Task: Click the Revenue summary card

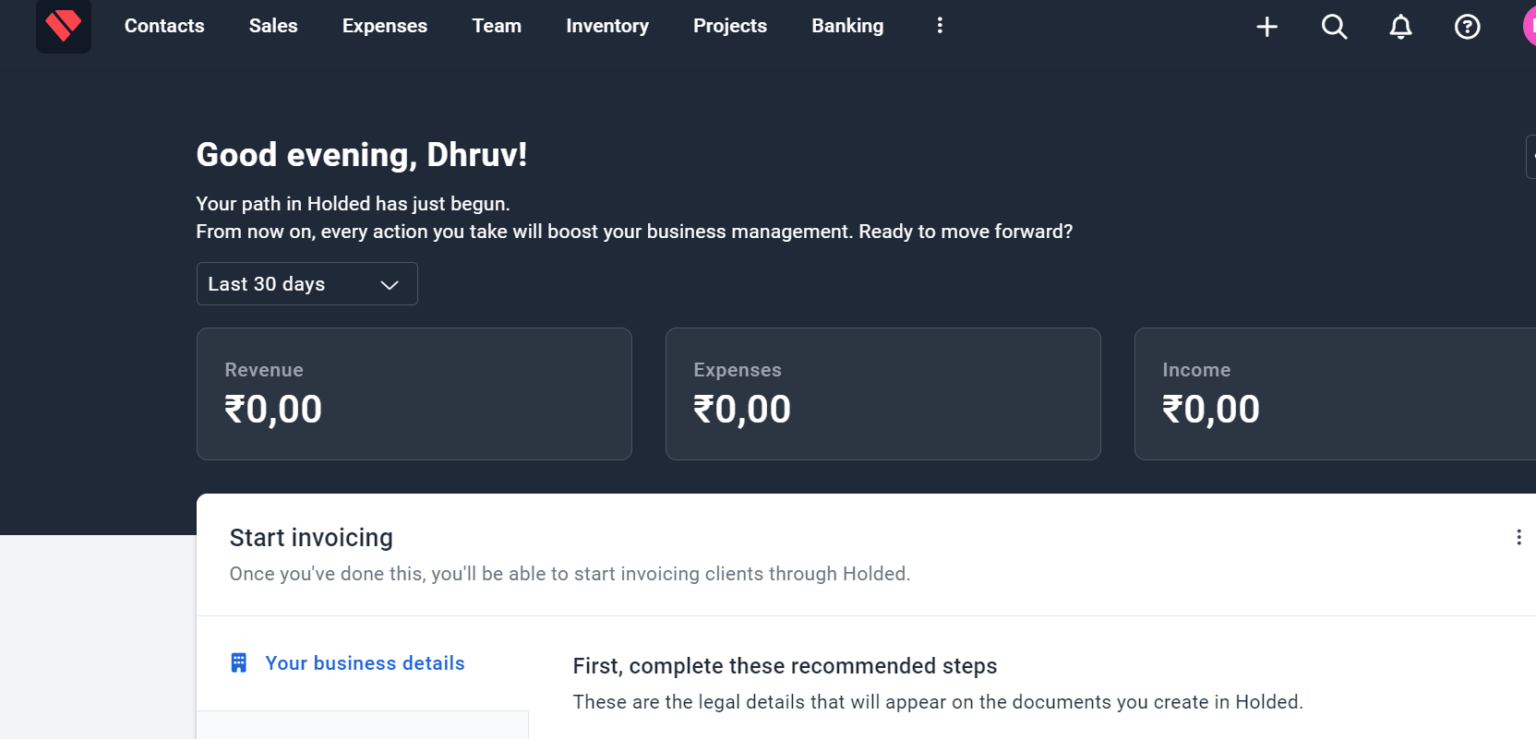Action: pyautogui.click(x=414, y=394)
